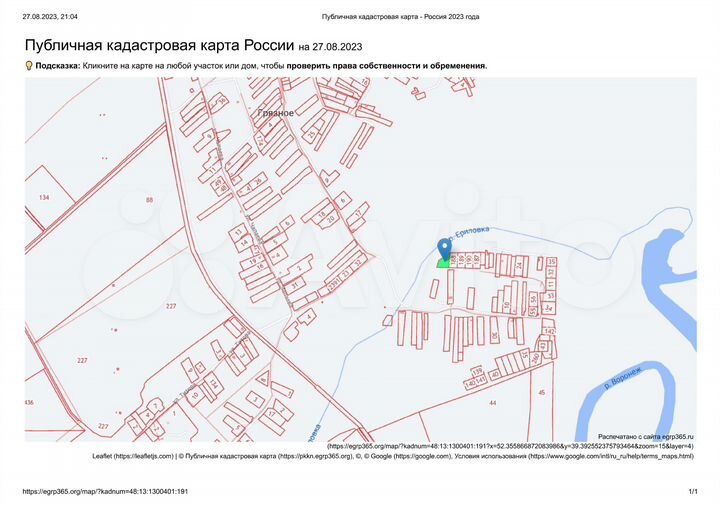Select parcel number 142
720x508 pixels.
click(x=549, y=331)
